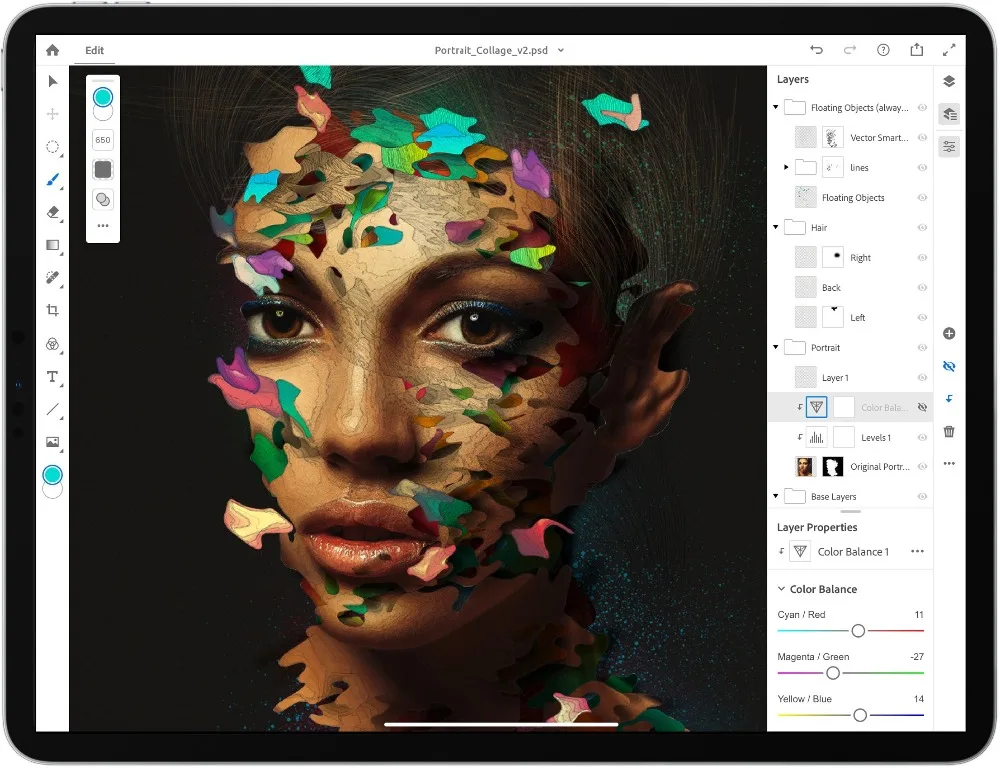
Task: Toggle full screen view arrows
Action: coord(949,50)
